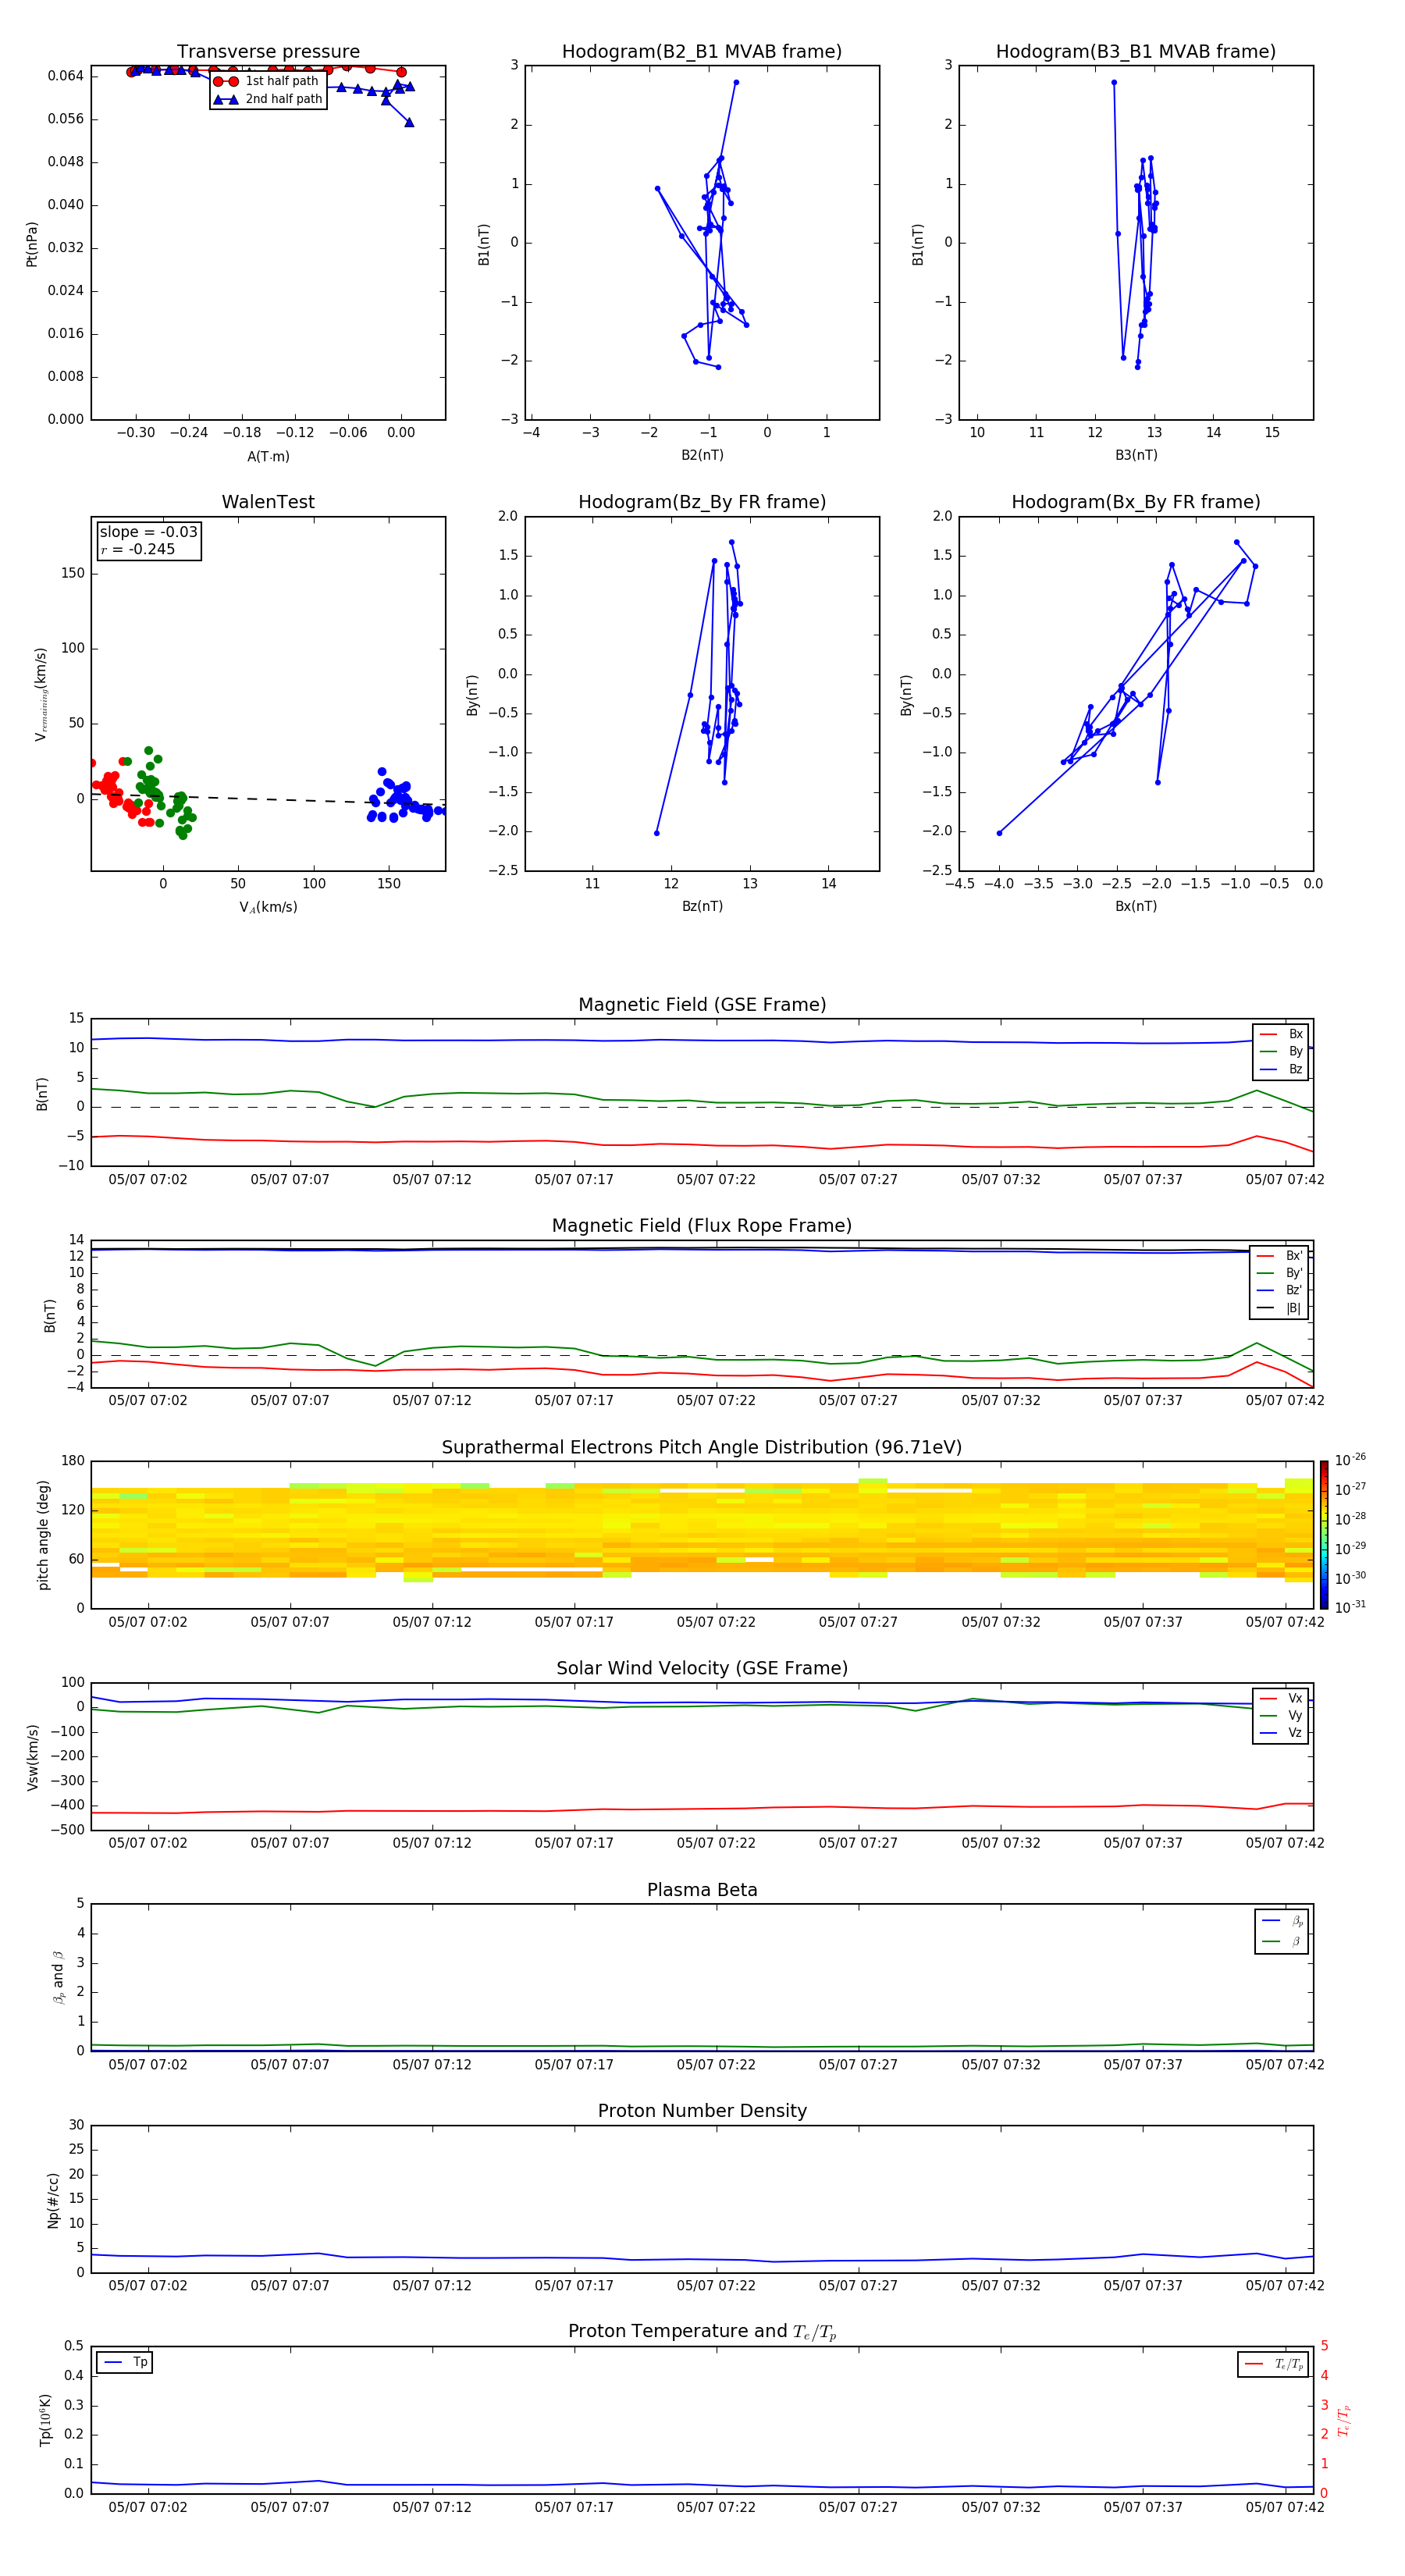Click the "B2(nT)" x-axis label
This screenshot has width=1405, height=2576.
pyautogui.click(x=702, y=455)
